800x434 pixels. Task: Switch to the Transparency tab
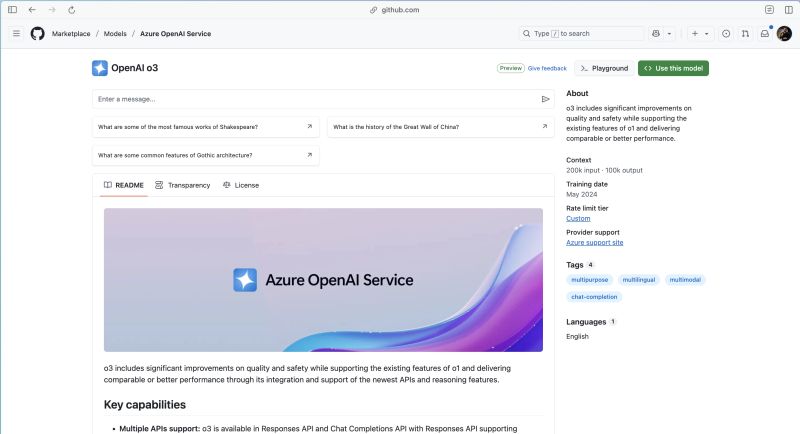(x=183, y=185)
